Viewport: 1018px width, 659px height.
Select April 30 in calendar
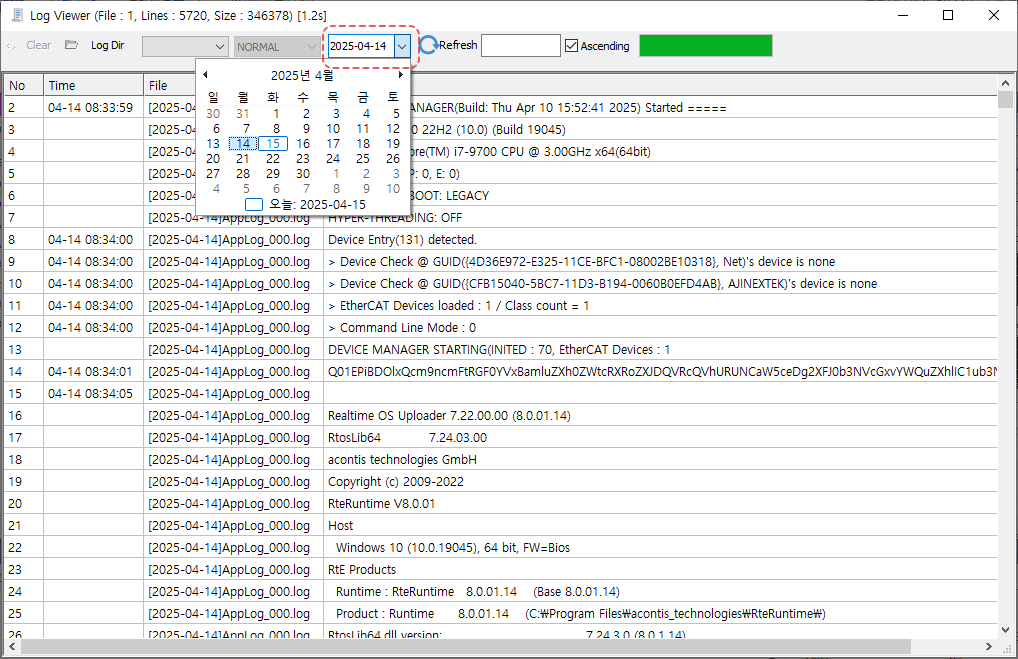303,173
